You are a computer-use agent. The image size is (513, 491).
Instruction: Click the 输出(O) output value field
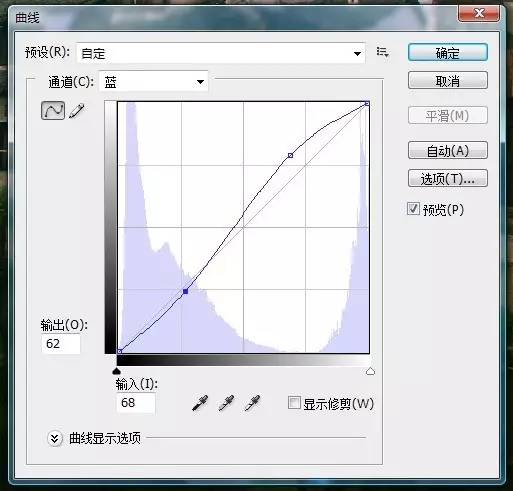[x=61, y=344]
